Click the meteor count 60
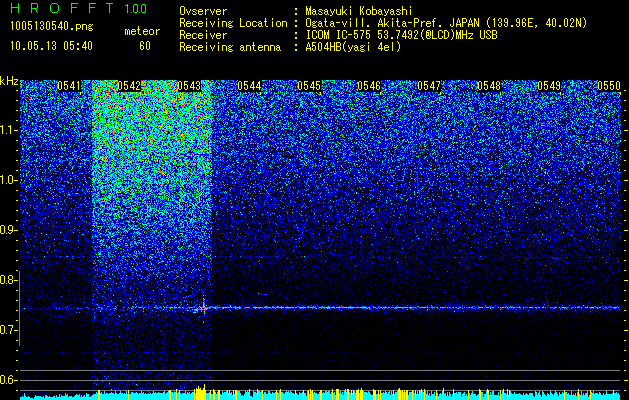Image resolution: width=629 pixels, height=400 pixels. pyautogui.click(x=145, y=46)
